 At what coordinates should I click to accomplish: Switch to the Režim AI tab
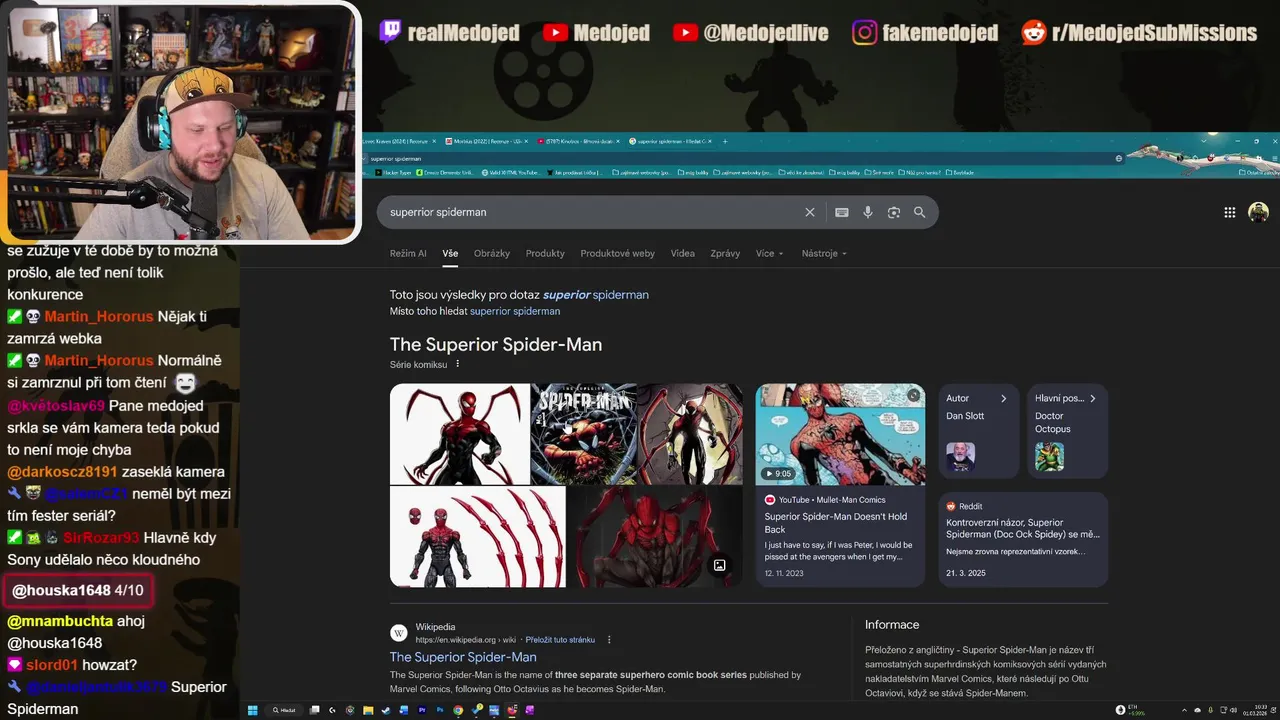(x=408, y=253)
